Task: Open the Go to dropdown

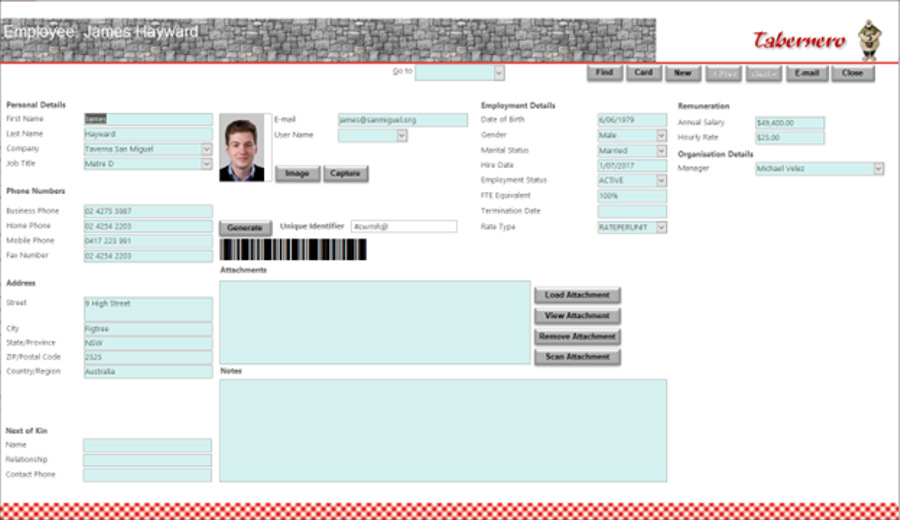Action: (499, 73)
